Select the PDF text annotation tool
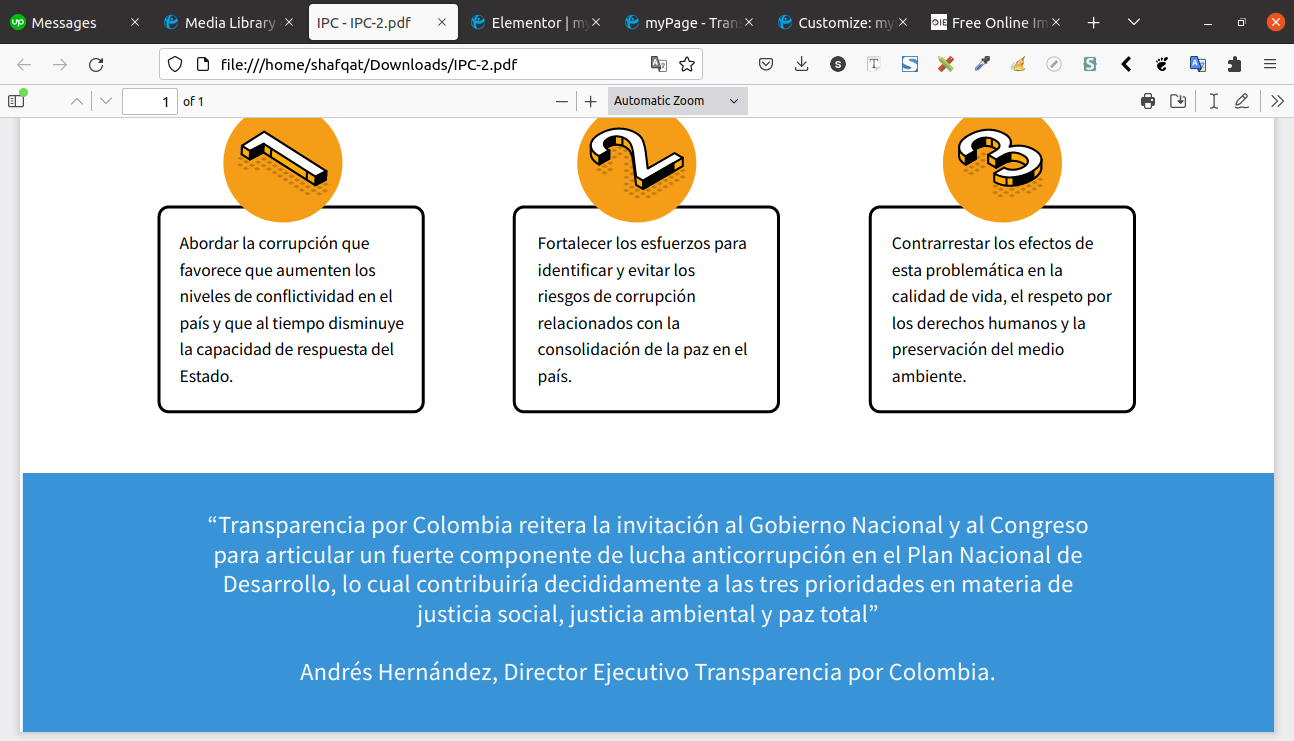Screen dimensions: 1294x741 coord(1213,101)
